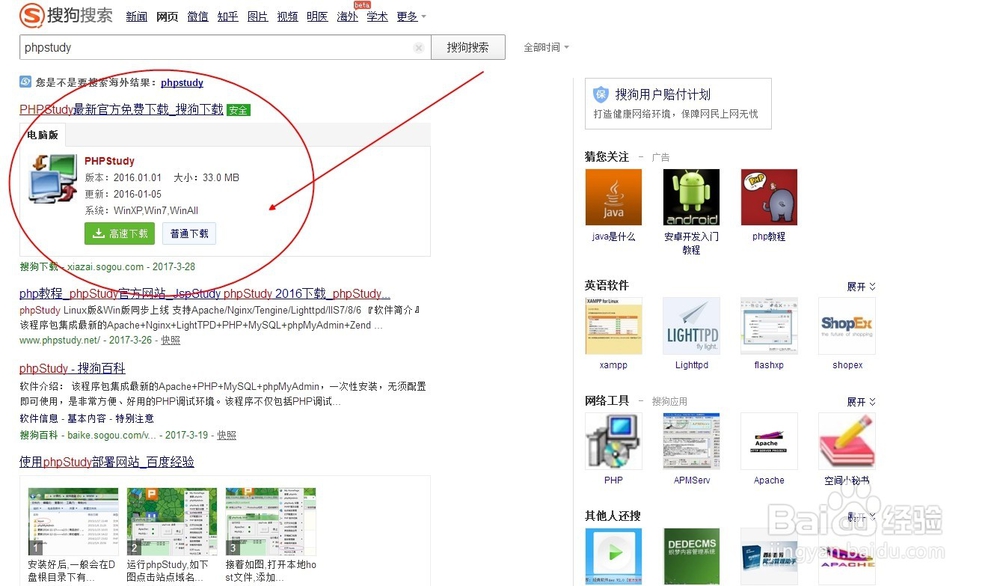
Task: Click the www.phpstudy.net/ green URL
Action: (x=60, y=341)
